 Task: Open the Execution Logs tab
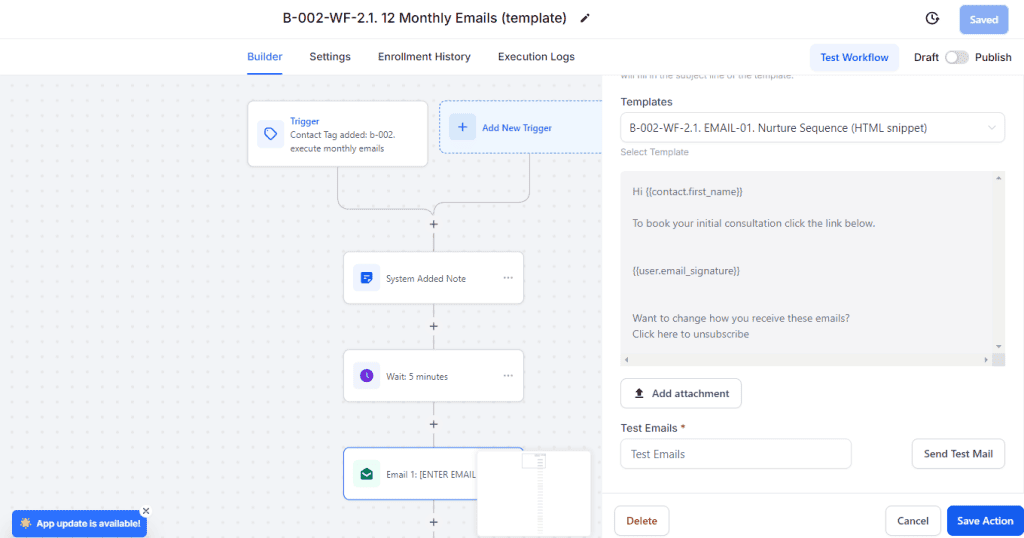coord(536,57)
